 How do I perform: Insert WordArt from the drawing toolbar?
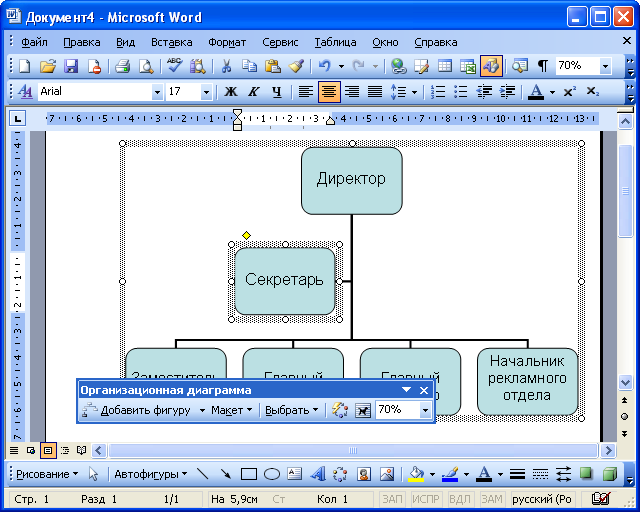[x=317, y=473]
